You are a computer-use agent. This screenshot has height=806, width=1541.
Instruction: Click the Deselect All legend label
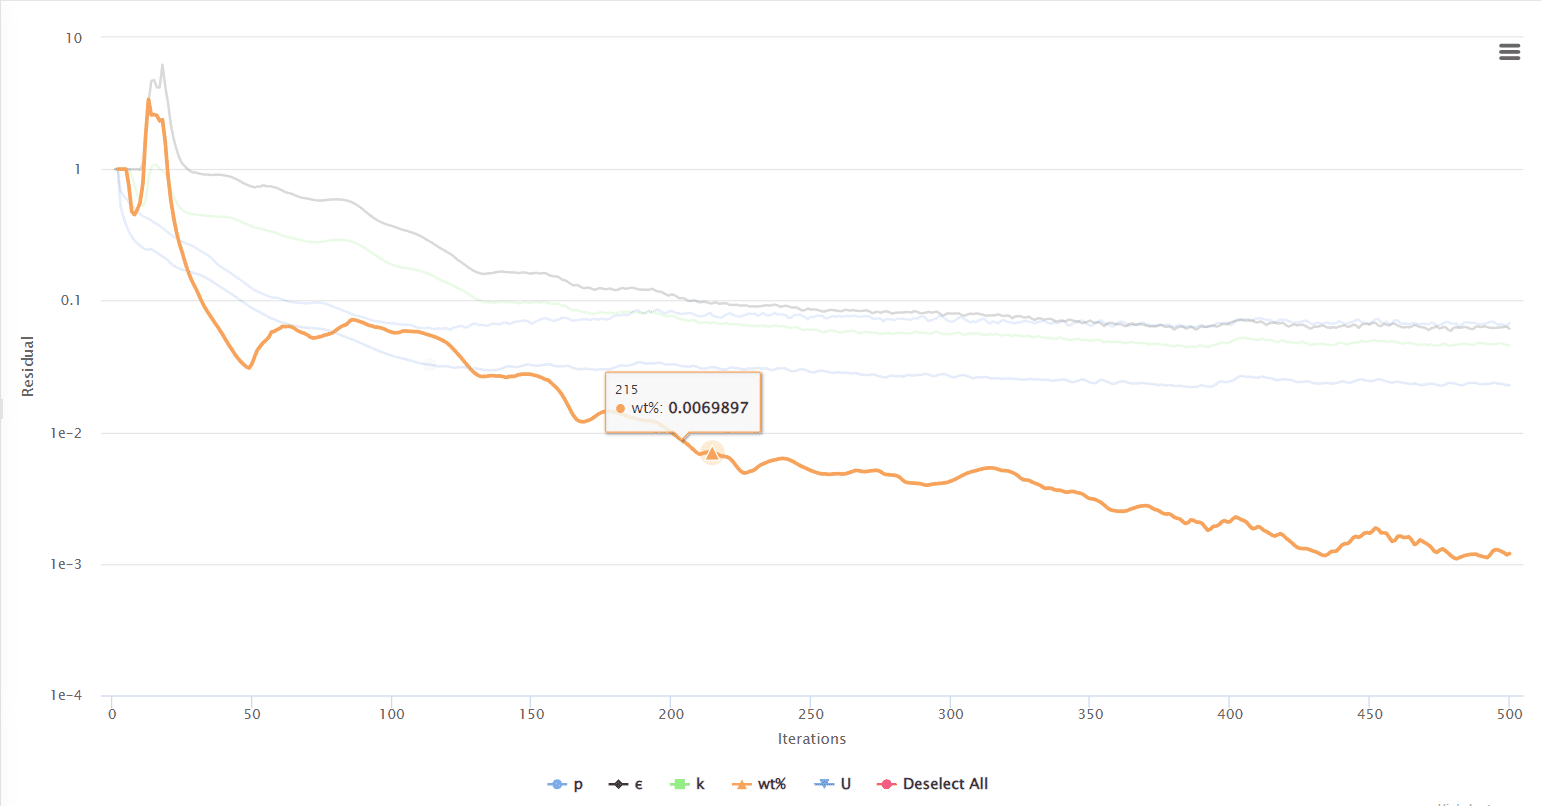[x=945, y=784]
